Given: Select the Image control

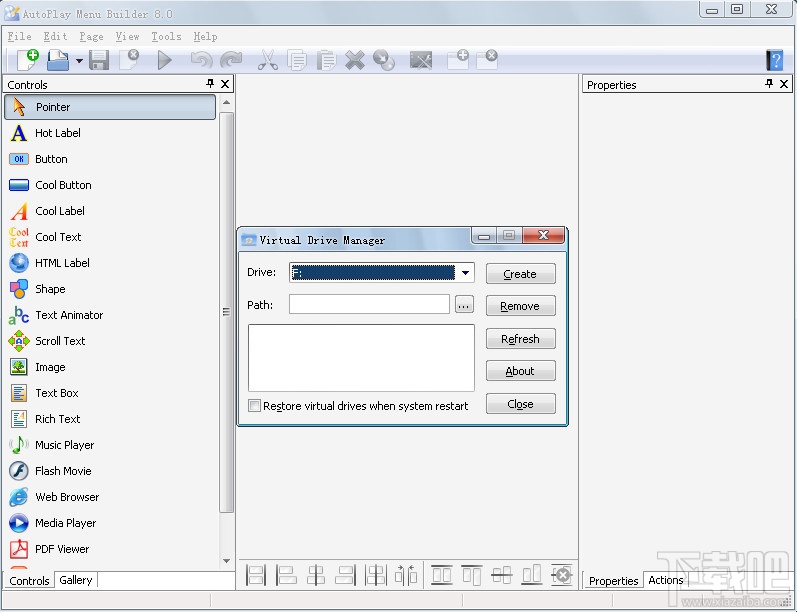Looking at the screenshot, I should coord(110,367).
